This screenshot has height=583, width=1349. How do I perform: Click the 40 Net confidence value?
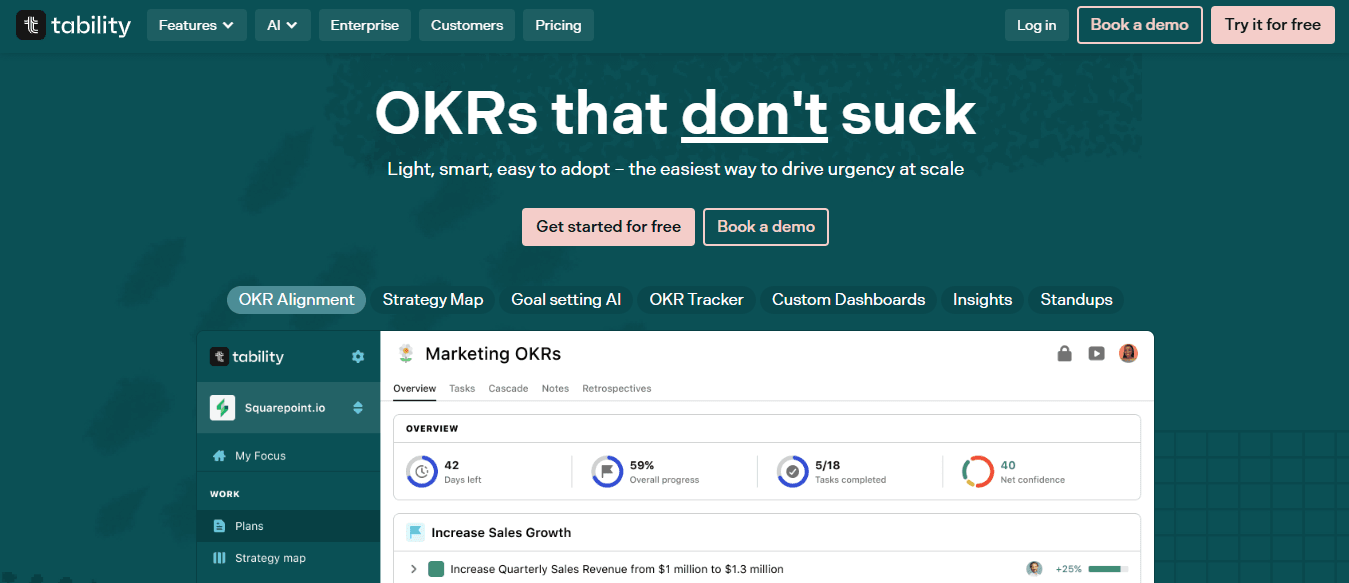click(x=1008, y=465)
